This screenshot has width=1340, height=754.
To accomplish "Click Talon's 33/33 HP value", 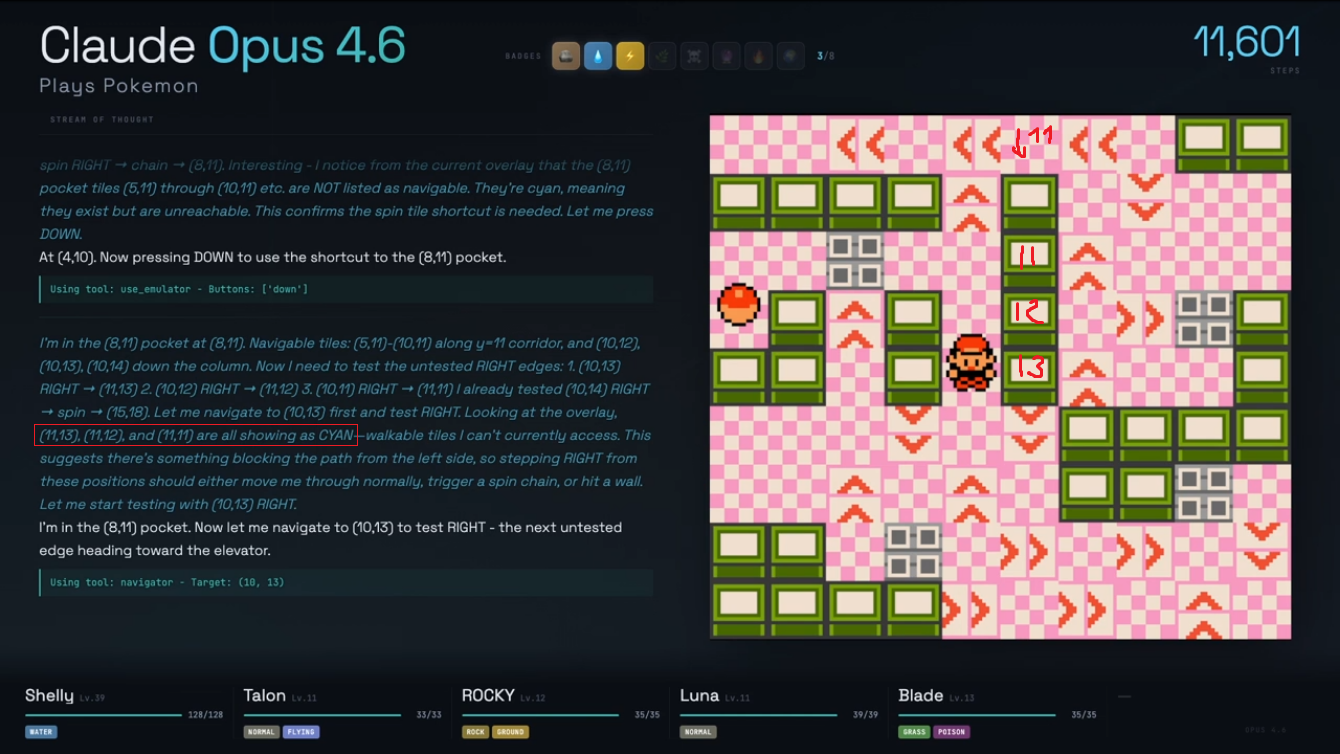I will [x=427, y=715].
